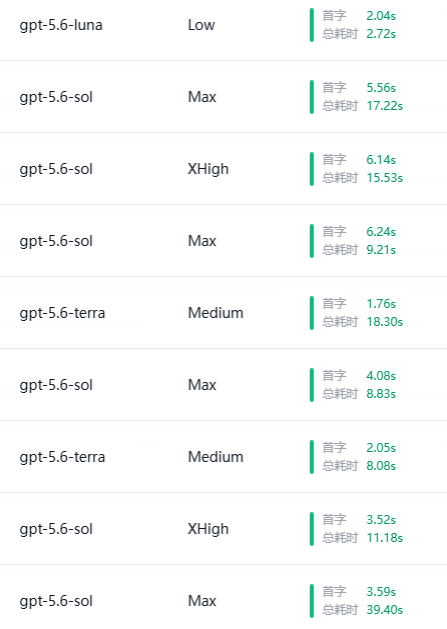Click the 6.24s first-token time
Image resolution: width=447 pixels, height=629 pixels.
[x=381, y=232]
